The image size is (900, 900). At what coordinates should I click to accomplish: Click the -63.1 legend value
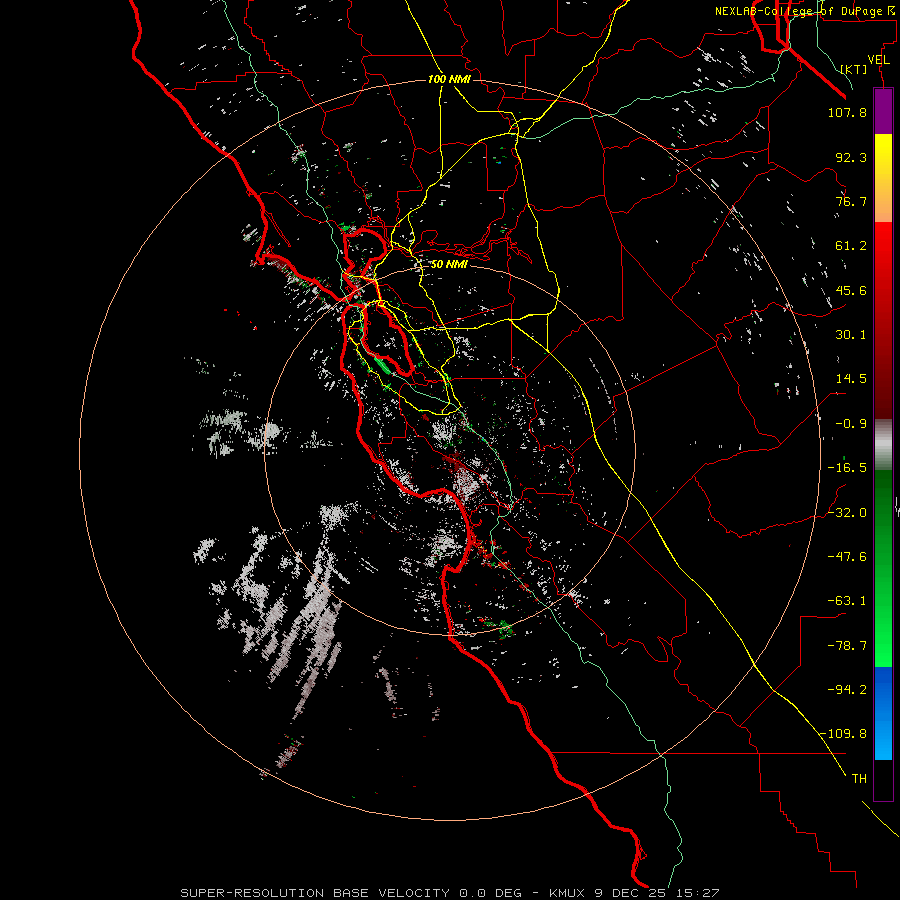[x=847, y=601]
